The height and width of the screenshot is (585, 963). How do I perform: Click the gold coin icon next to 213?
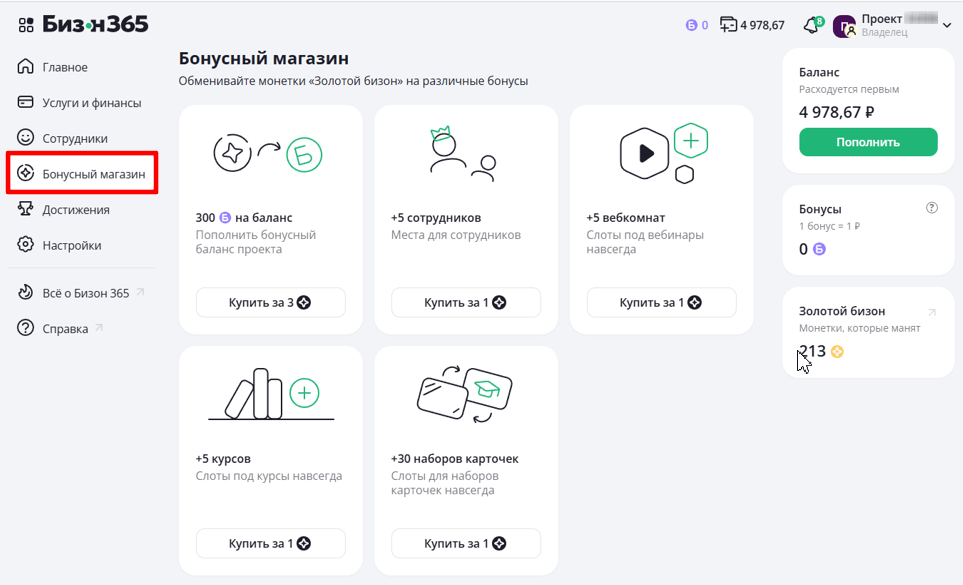pyautogui.click(x=837, y=351)
